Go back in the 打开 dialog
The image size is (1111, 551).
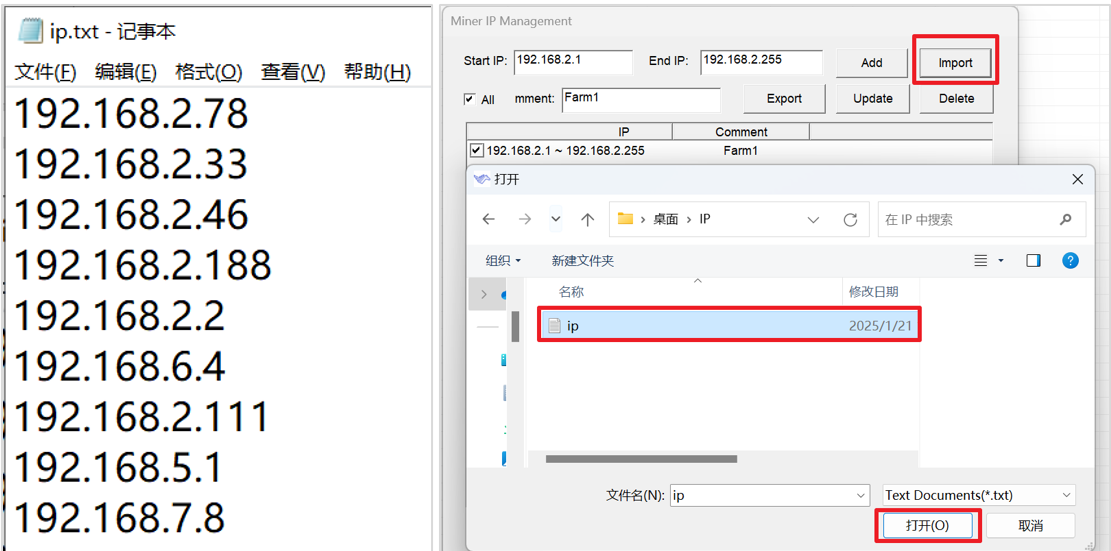pyautogui.click(x=488, y=220)
